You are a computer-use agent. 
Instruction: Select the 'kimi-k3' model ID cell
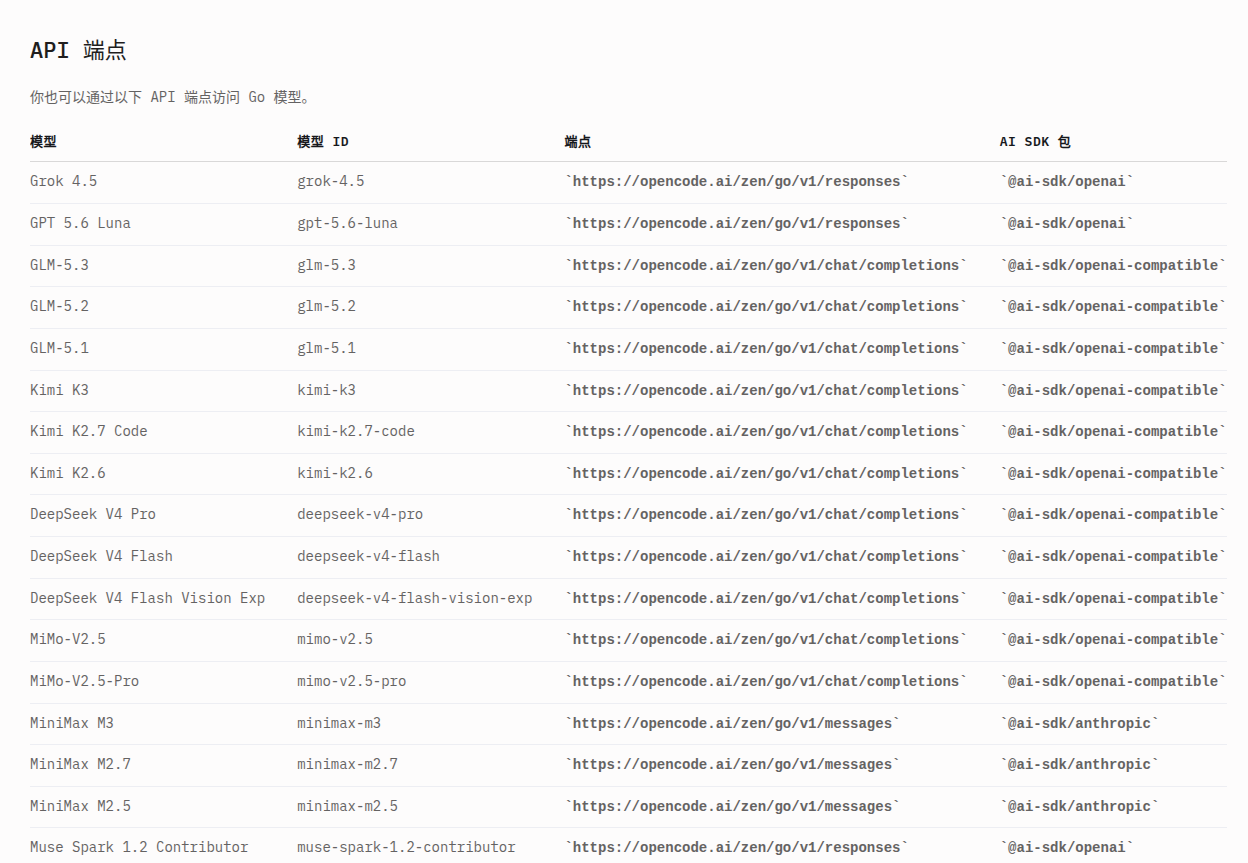pos(326,390)
